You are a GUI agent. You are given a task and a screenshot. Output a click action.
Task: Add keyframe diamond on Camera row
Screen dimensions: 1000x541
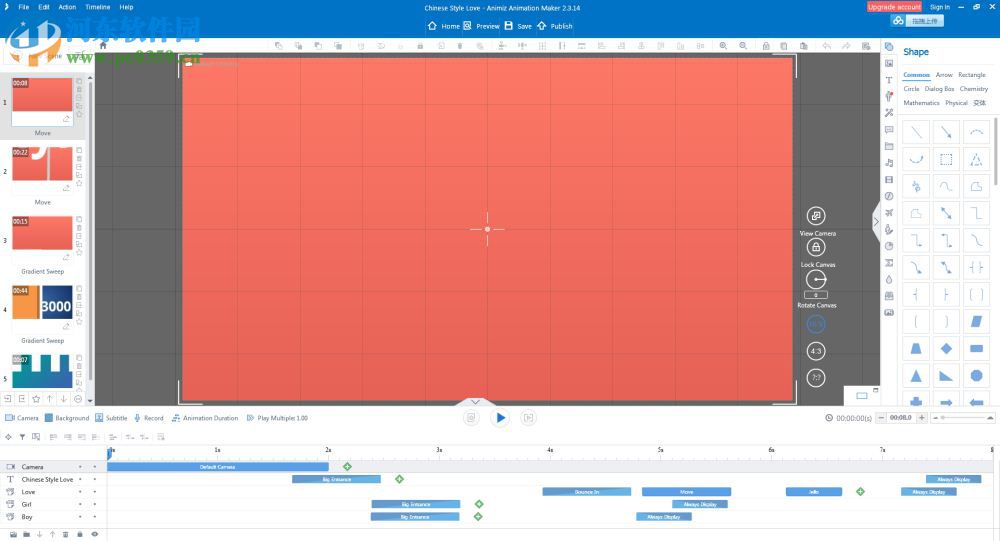pos(347,466)
